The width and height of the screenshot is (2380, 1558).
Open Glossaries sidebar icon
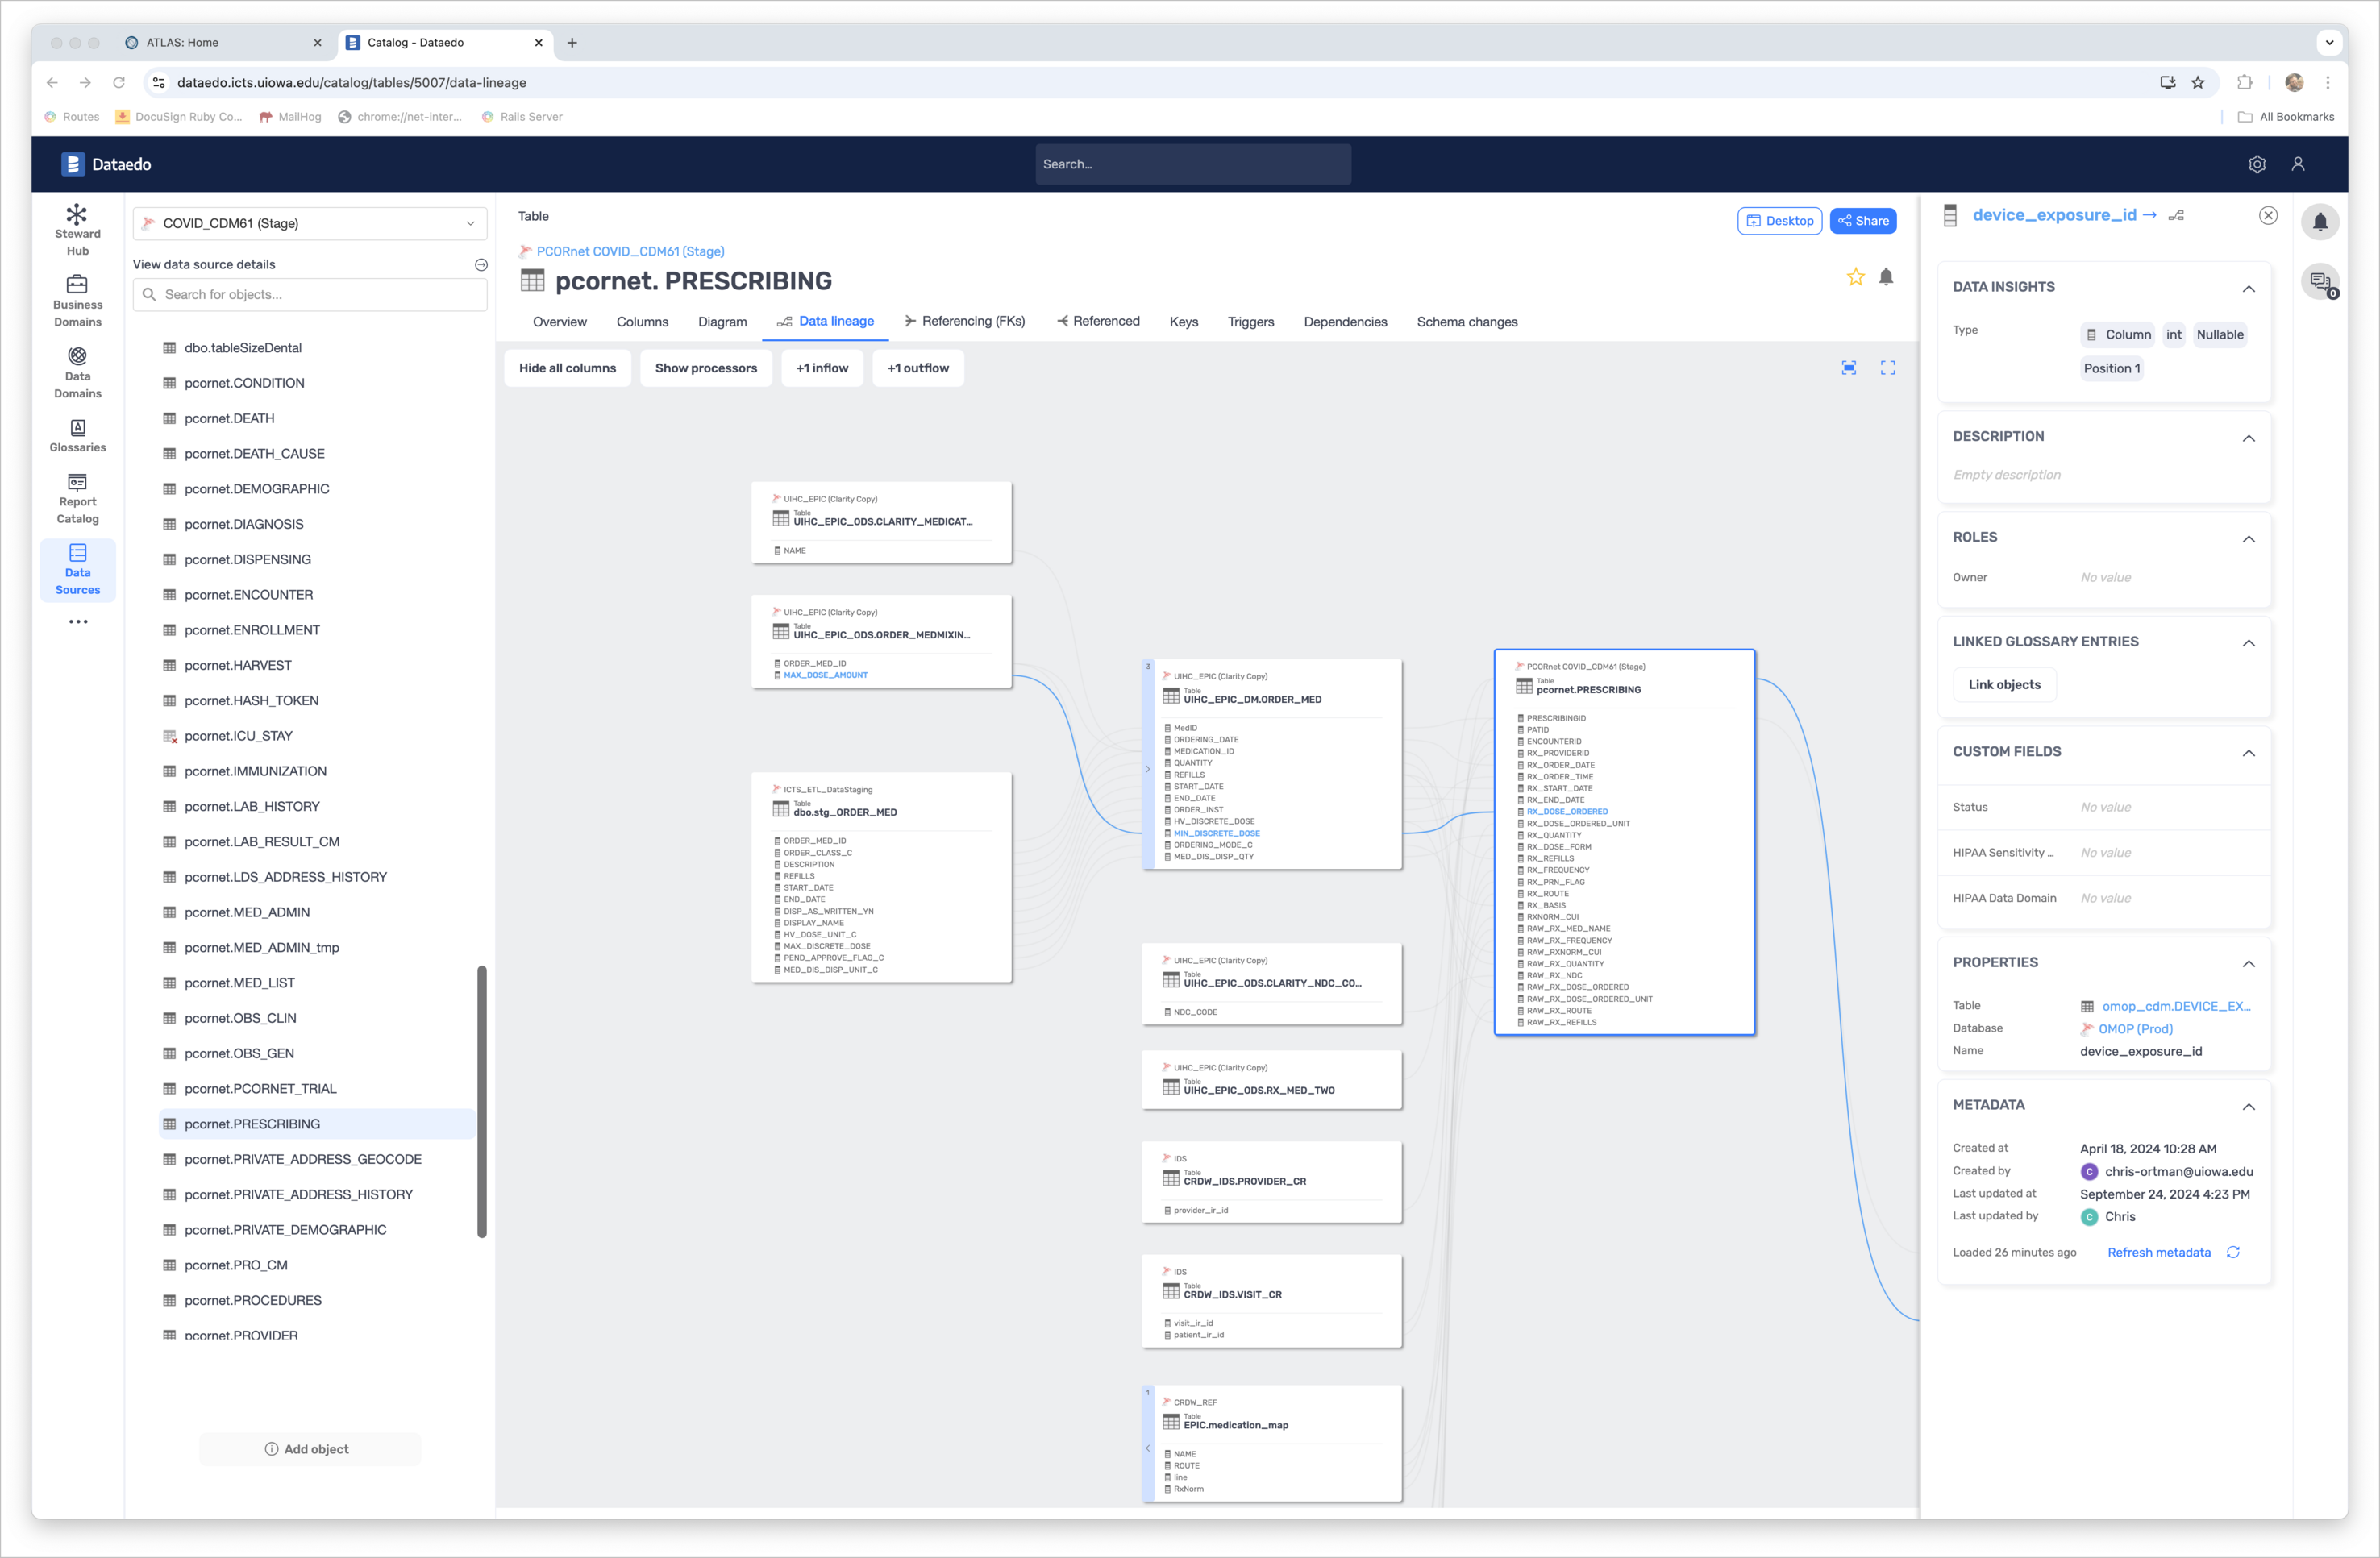tap(77, 435)
